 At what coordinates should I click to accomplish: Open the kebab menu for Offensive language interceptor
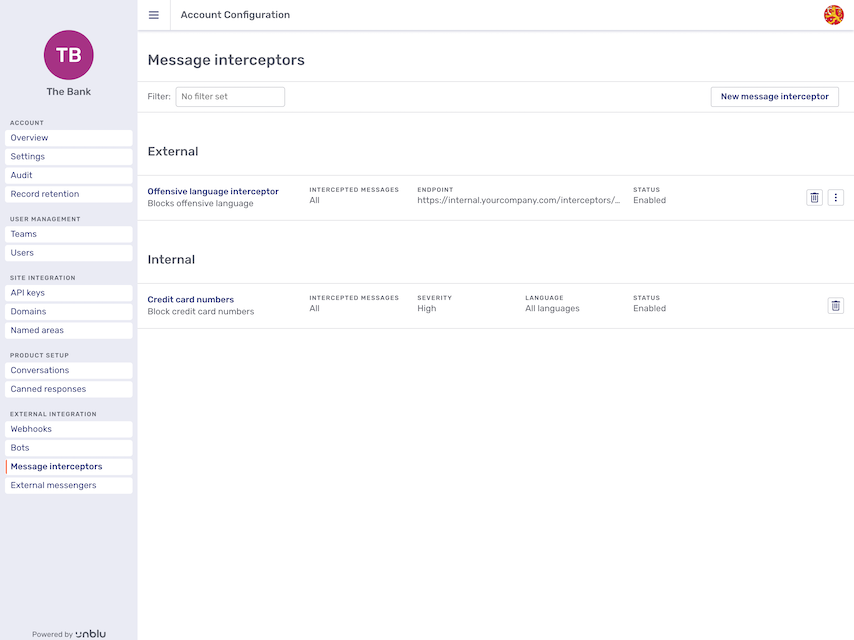(836, 197)
